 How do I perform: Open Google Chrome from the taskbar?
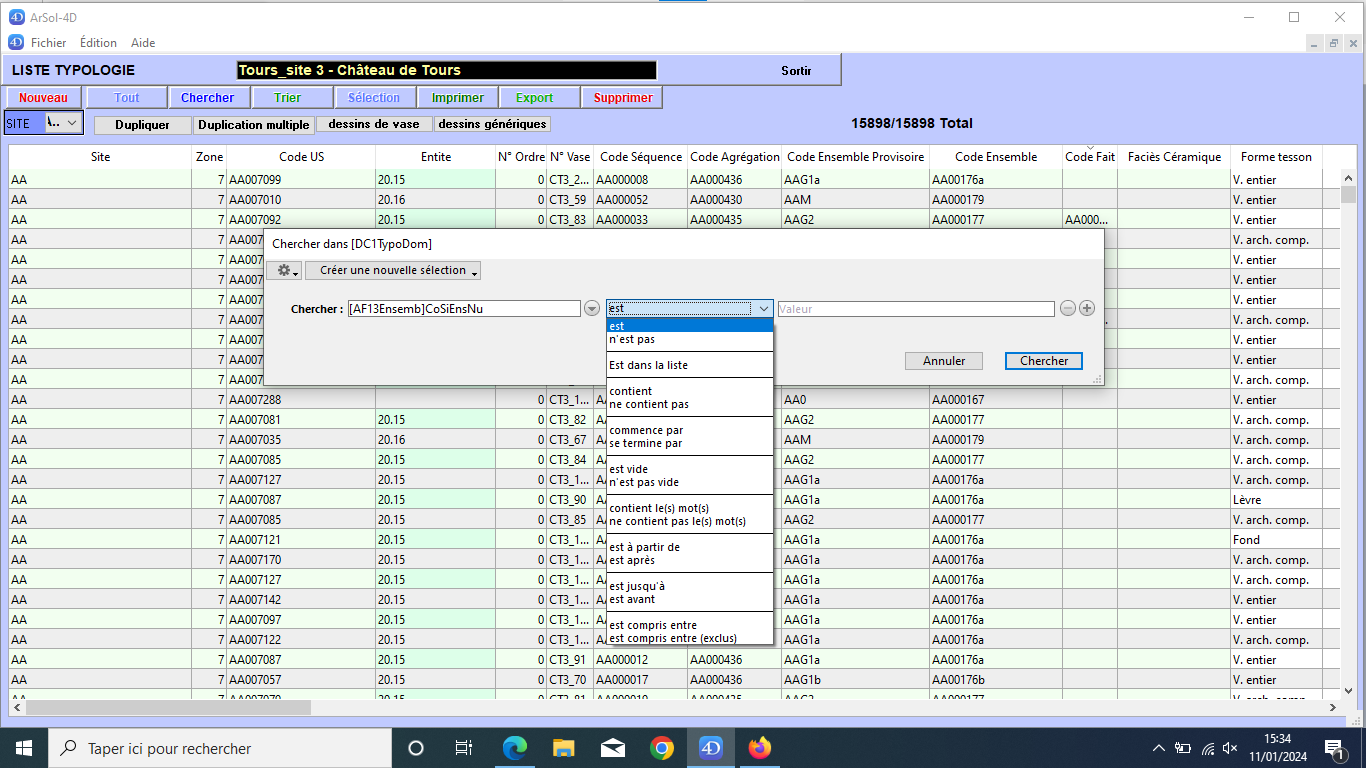click(661, 748)
